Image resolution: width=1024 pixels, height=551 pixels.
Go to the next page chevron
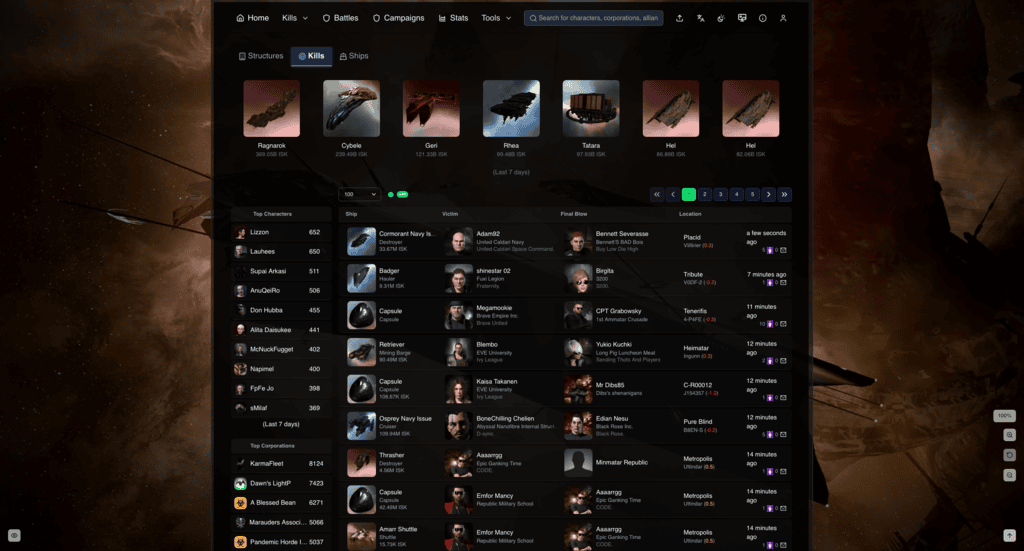point(769,195)
